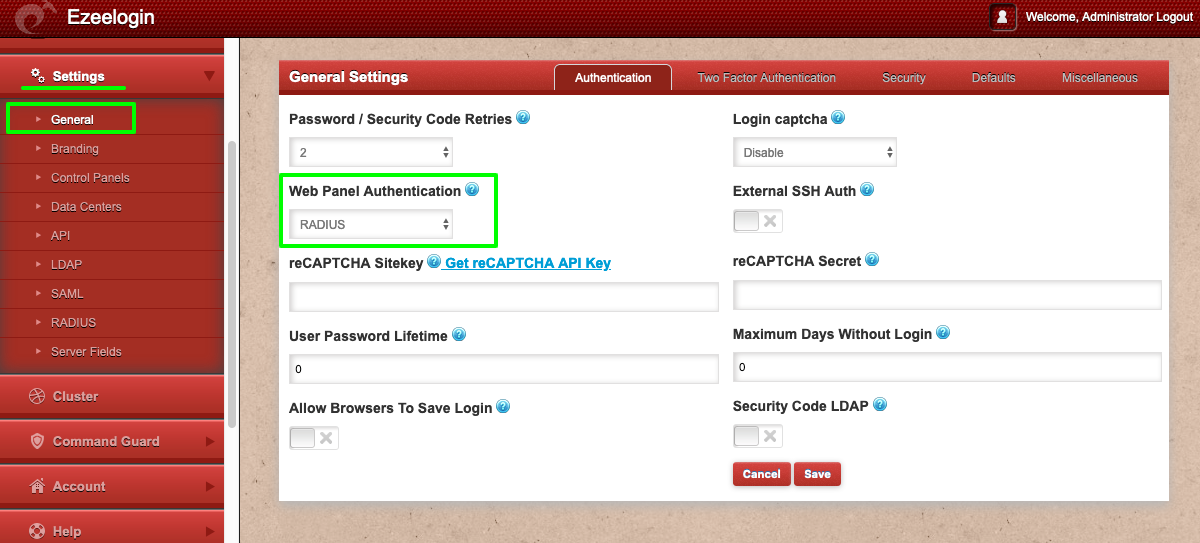The image size is (1200, 543).
Task: Open help icon for External SSH Auth
Action: pos(867,189)
